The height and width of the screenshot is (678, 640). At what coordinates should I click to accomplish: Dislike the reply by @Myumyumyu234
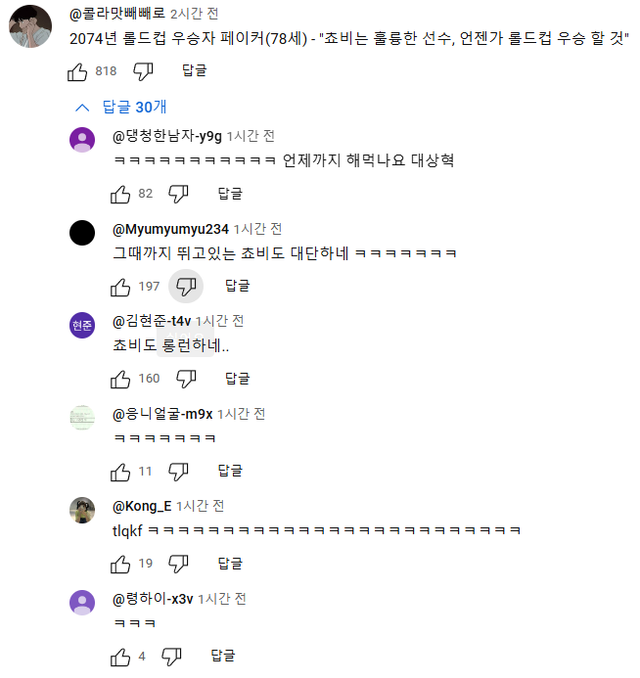(186, 287)
